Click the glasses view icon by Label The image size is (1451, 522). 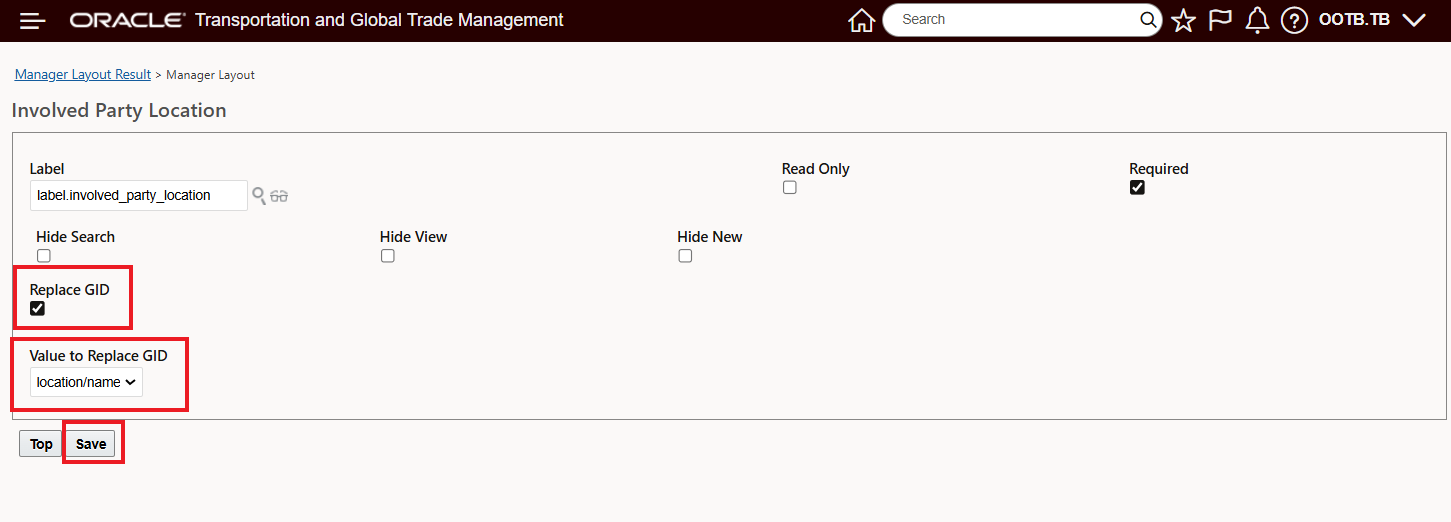click(279, 196)
